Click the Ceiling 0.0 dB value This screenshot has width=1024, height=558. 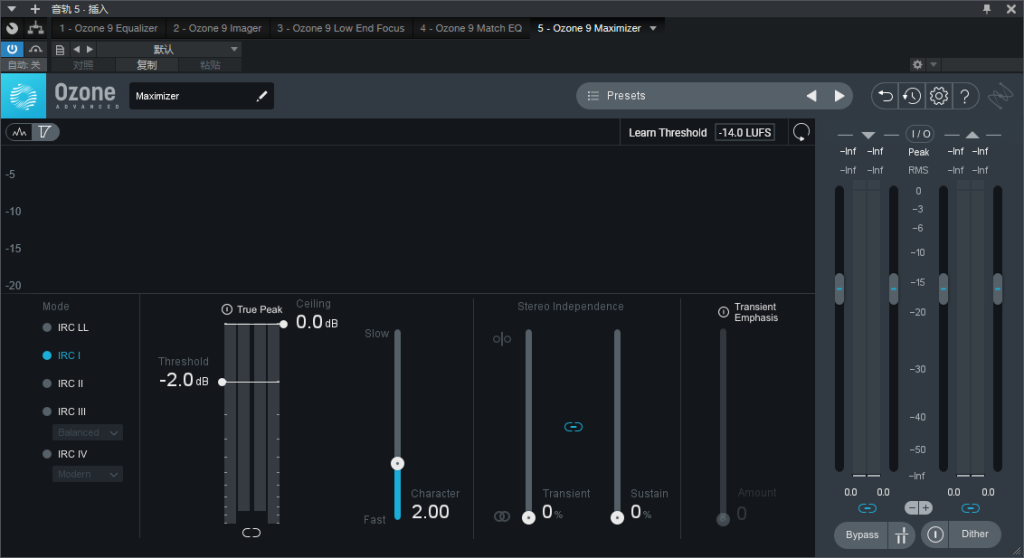tap(317, 321)
